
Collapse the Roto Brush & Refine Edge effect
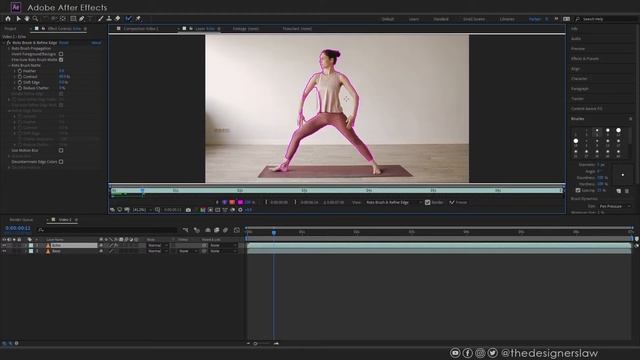click(x=4, y=42)
